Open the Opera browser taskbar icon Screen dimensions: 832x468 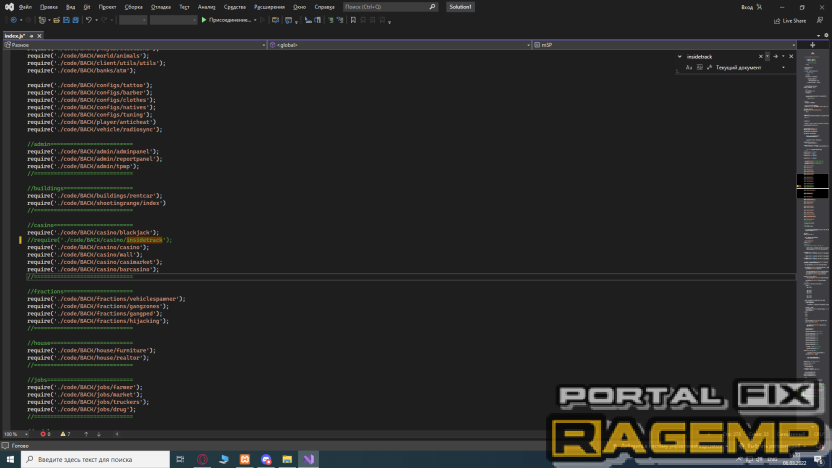click(x=202, y=459)
